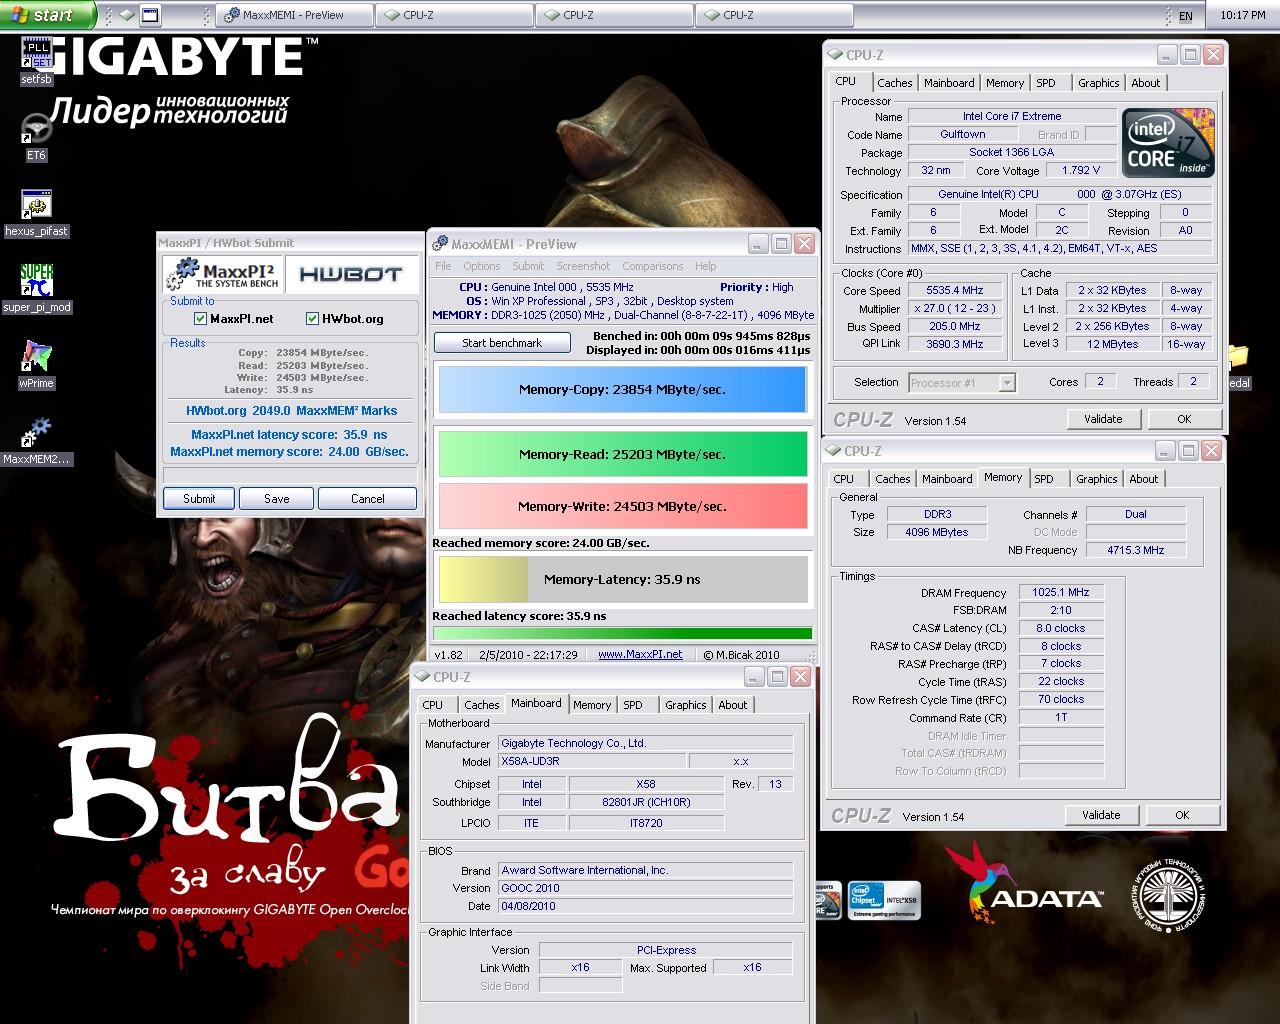Switch to MaxxMEMI - PreView taskbar button
Viewport: 1280px width, 1024px height.
point(294,15)
